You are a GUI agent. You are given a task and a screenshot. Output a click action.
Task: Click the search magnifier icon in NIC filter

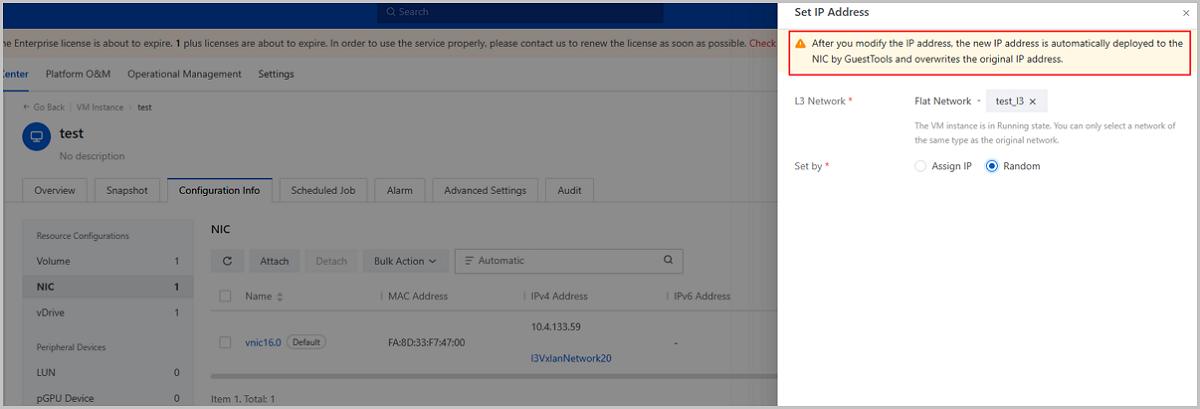click(x=668, y=261)
